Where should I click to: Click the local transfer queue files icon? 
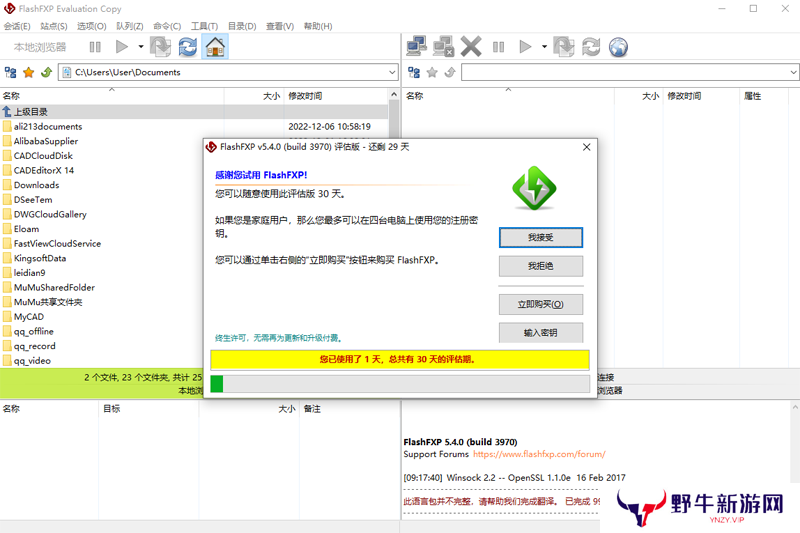(160, 47)
